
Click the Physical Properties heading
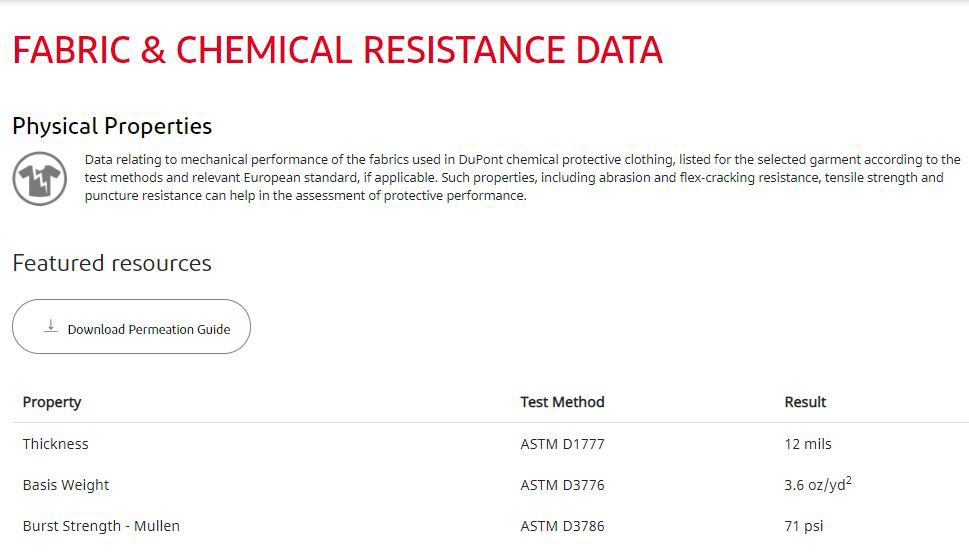point(112,127)
